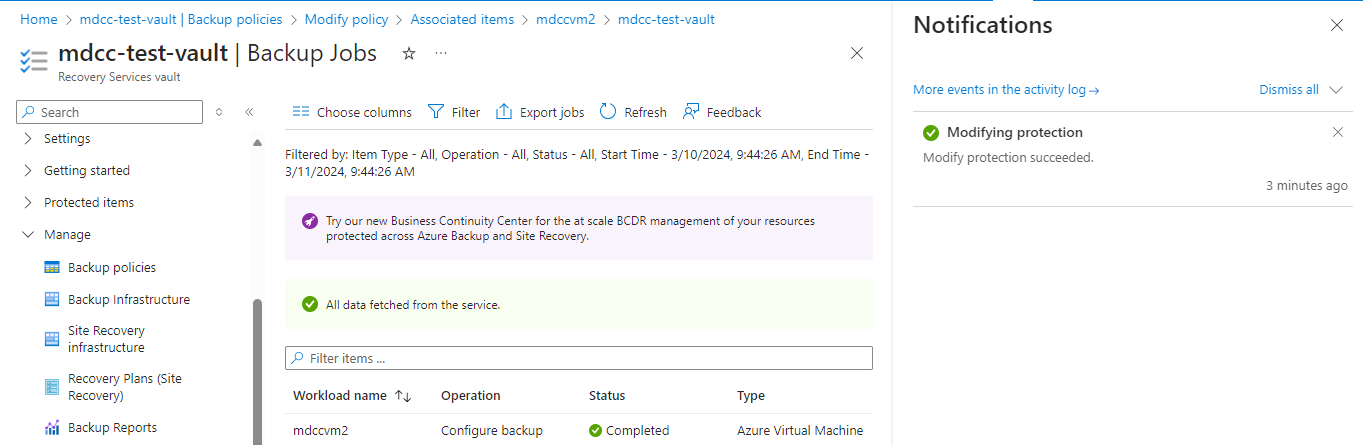Open the Filter funnel icon

[436, 112]
